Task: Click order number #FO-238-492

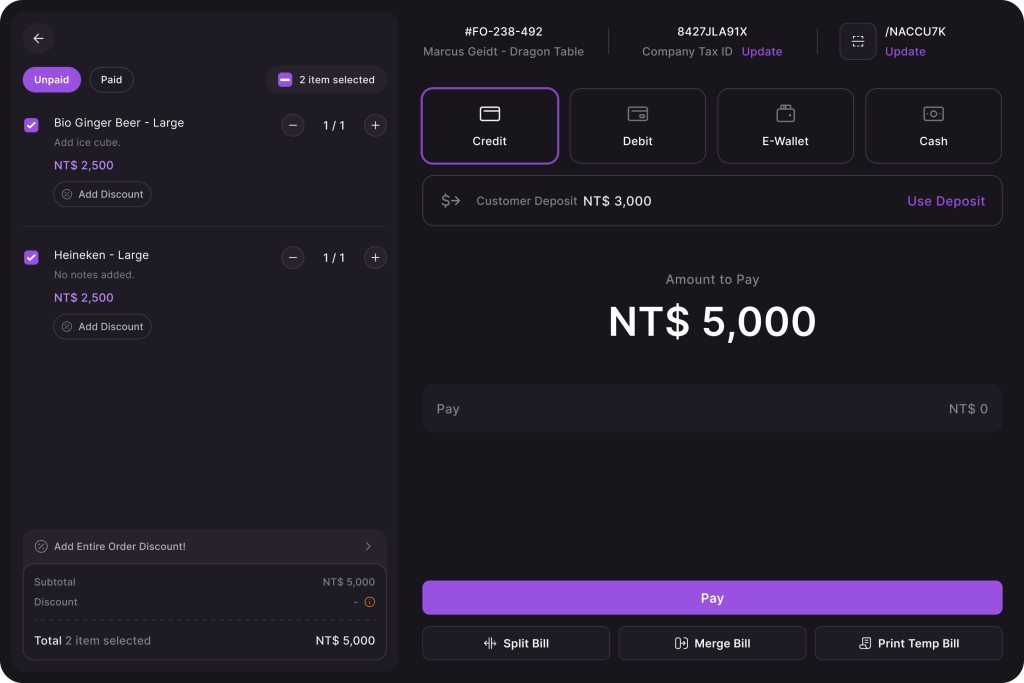Action: 504,31
